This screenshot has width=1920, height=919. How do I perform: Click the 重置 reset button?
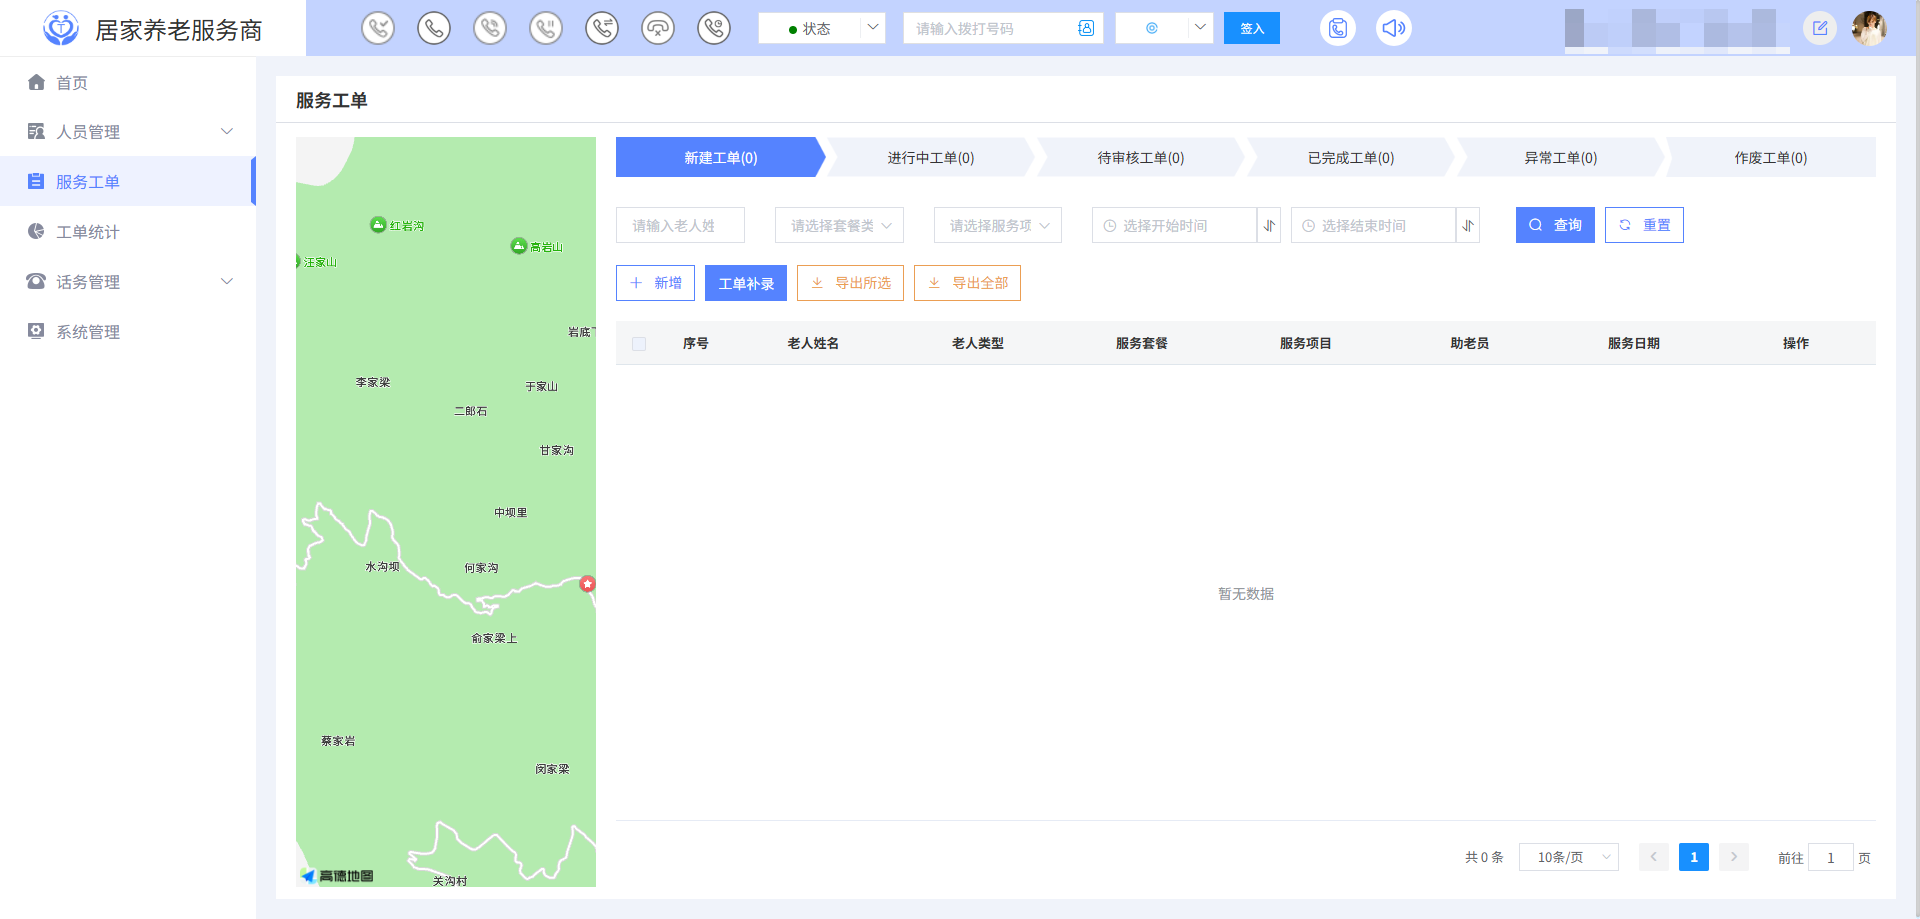point(1644,225)
